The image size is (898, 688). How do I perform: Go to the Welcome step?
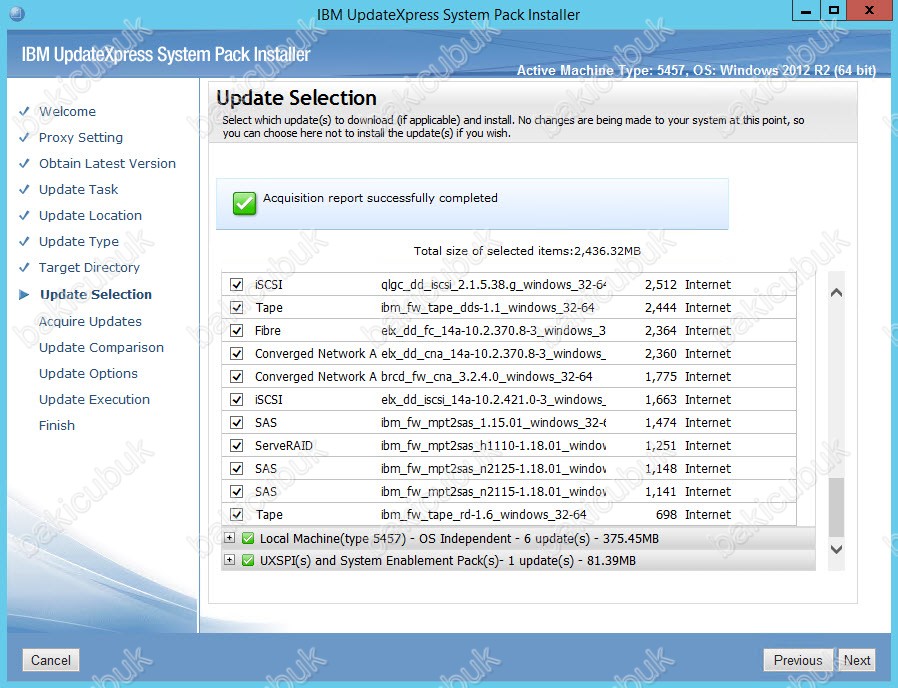pyautogui.click(x=67, y=112)
